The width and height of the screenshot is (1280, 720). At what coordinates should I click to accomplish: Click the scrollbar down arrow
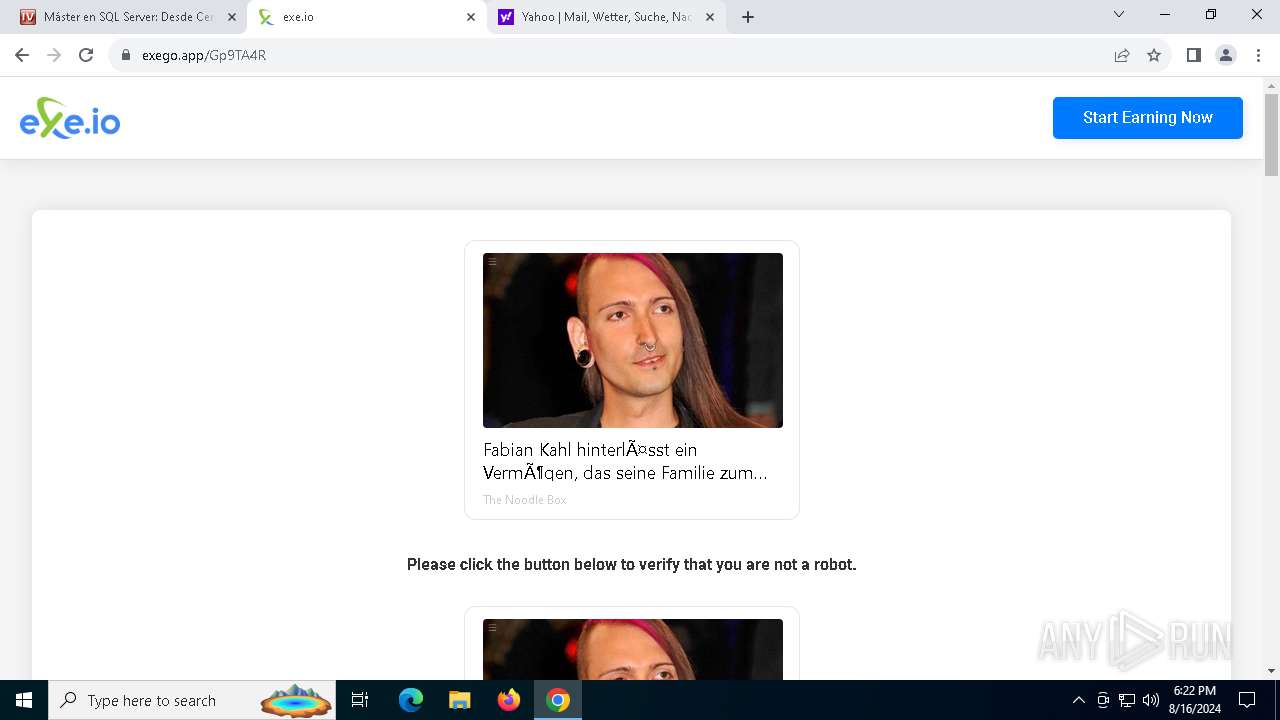1271,671
